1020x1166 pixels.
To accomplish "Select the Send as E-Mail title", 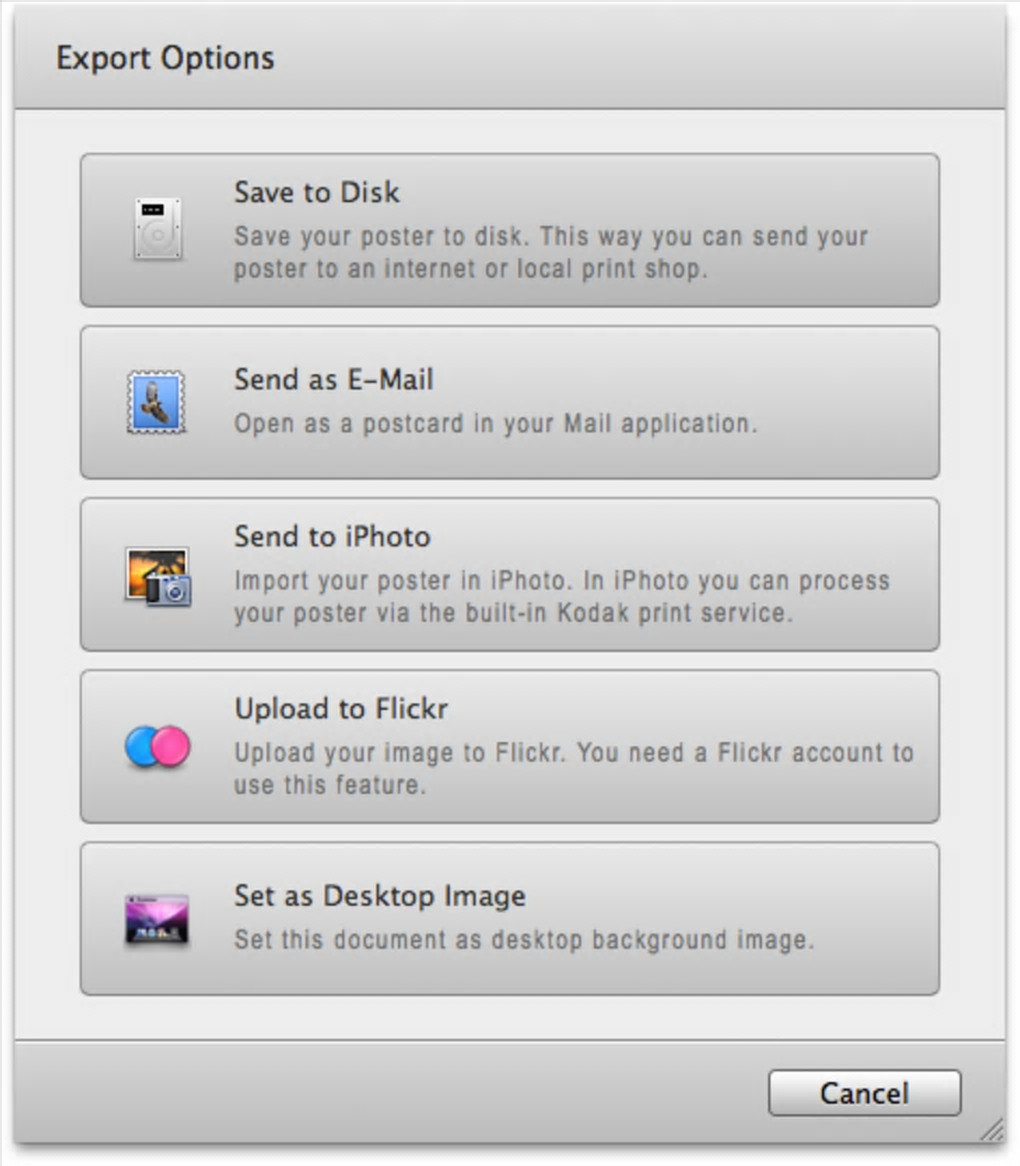I will tap(333, 380).
